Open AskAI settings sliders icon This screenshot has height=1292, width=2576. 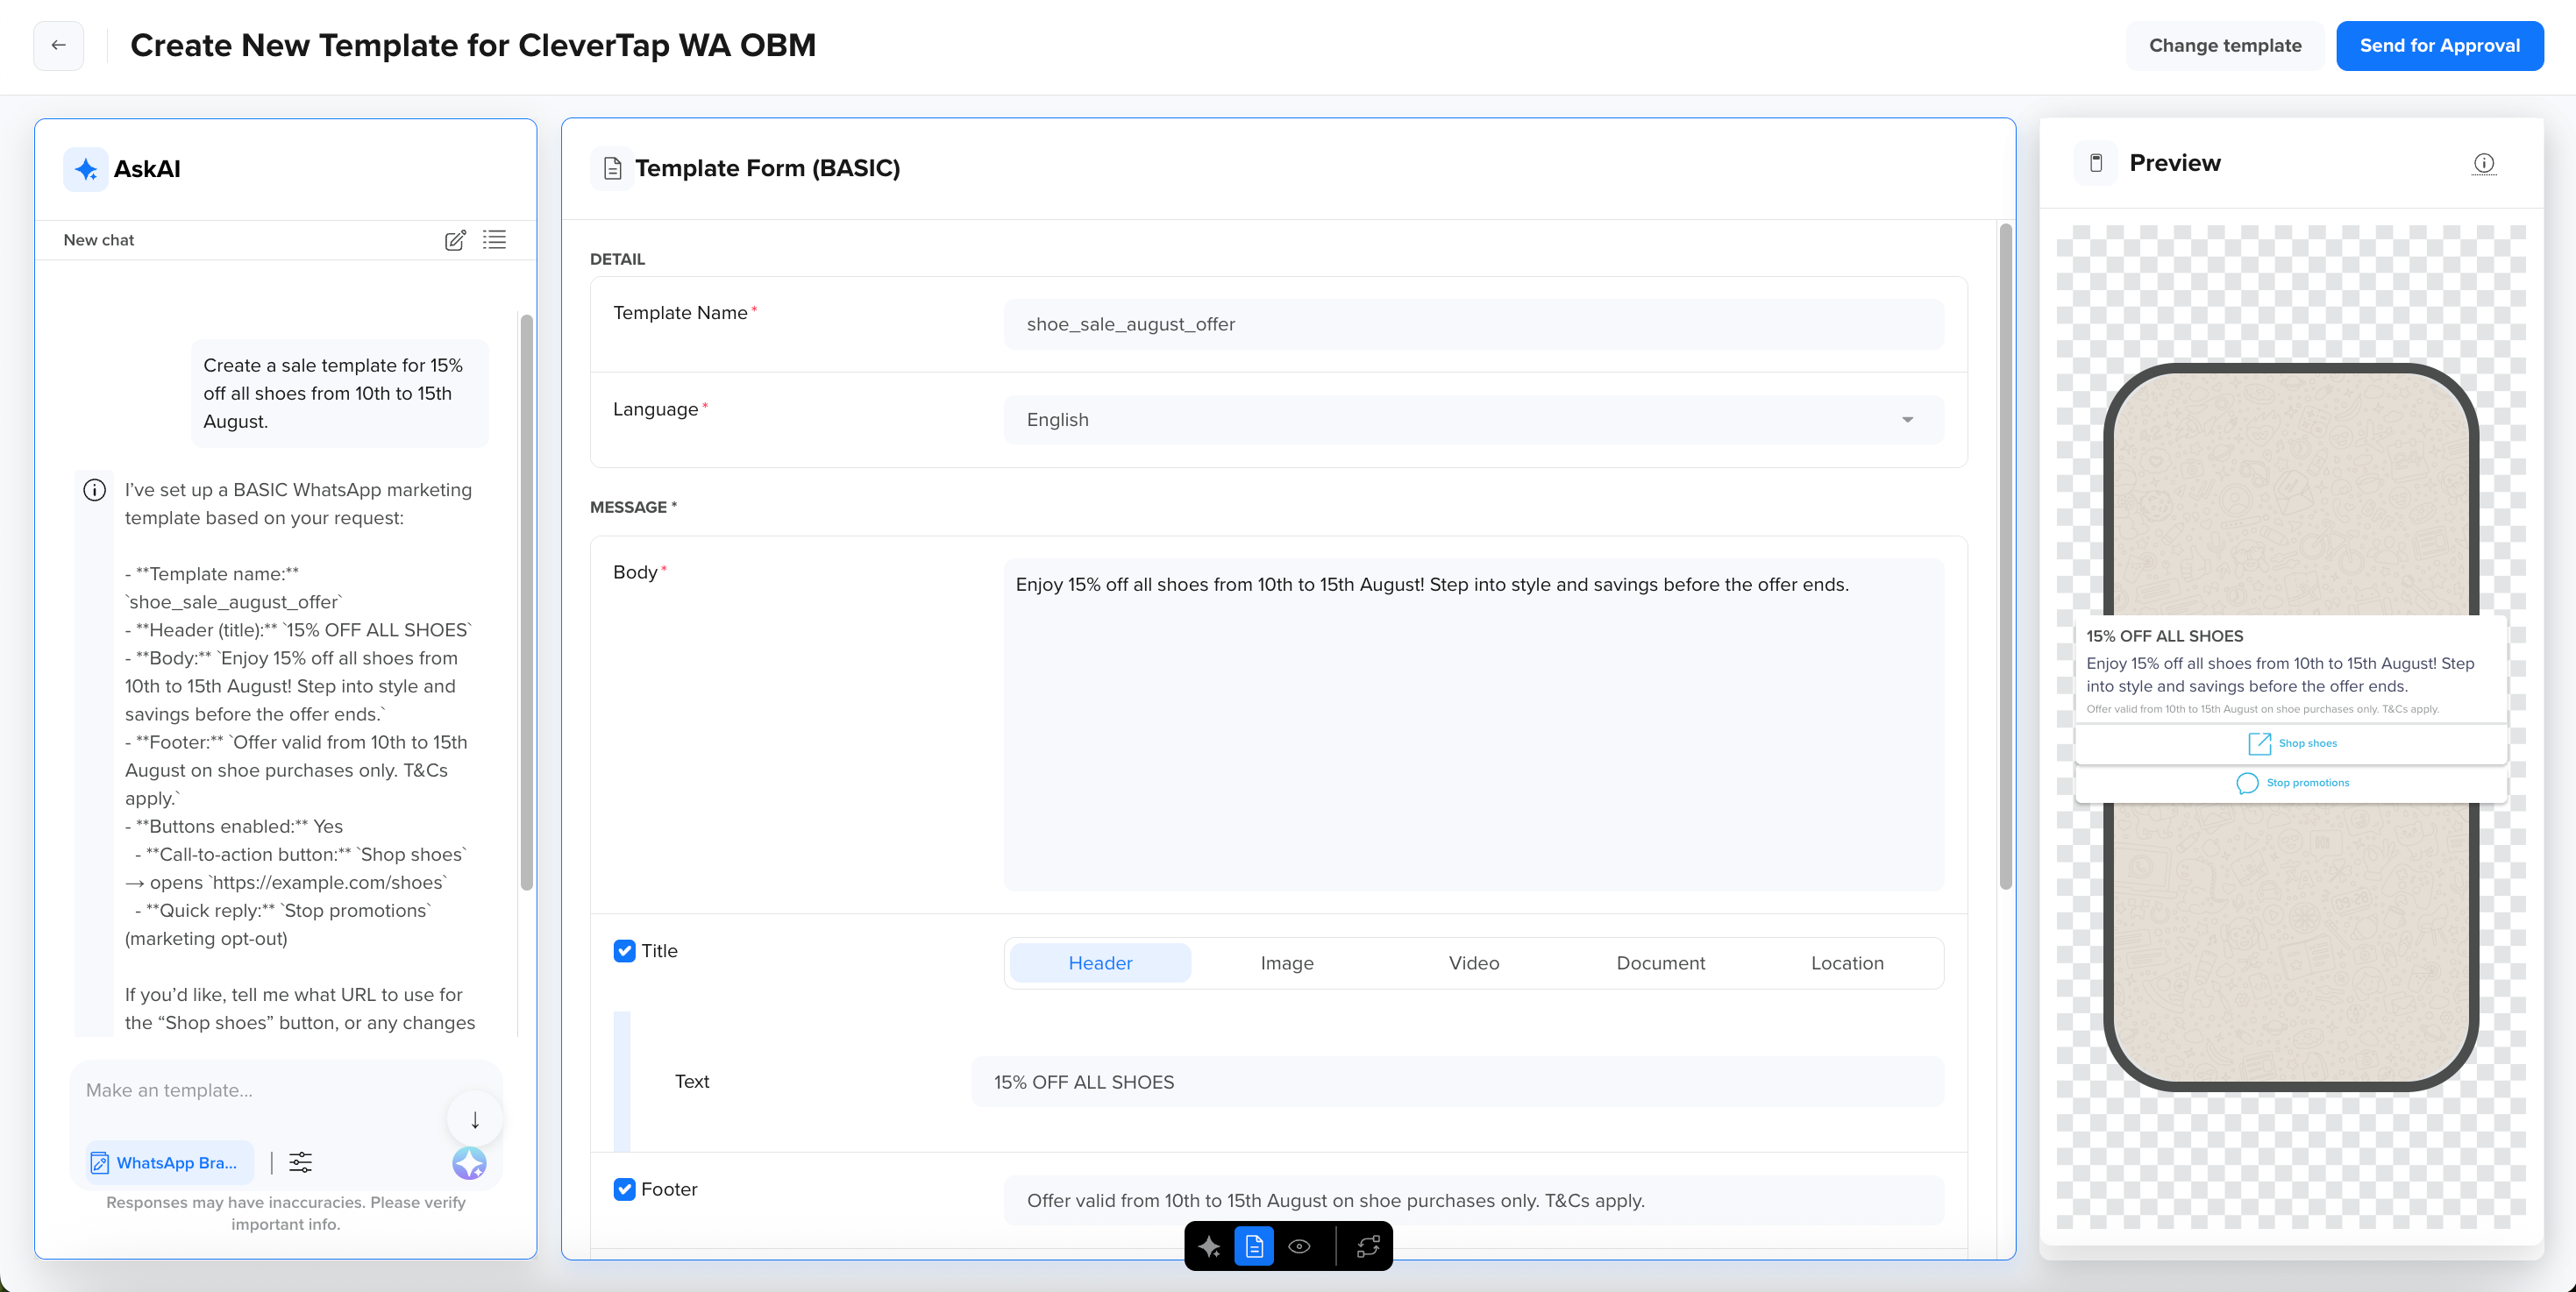point(300,1162)
